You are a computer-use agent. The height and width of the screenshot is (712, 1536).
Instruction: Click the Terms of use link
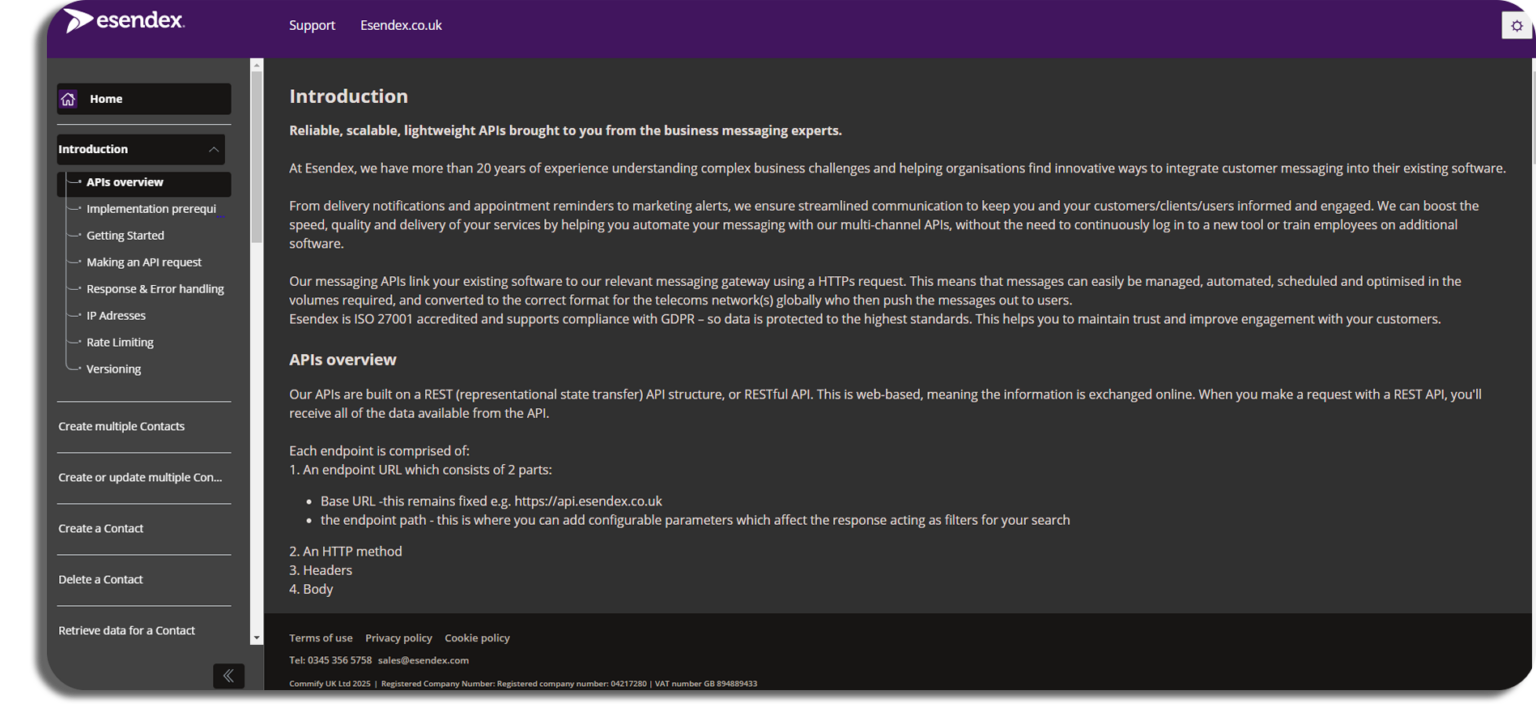pos(320,638)
